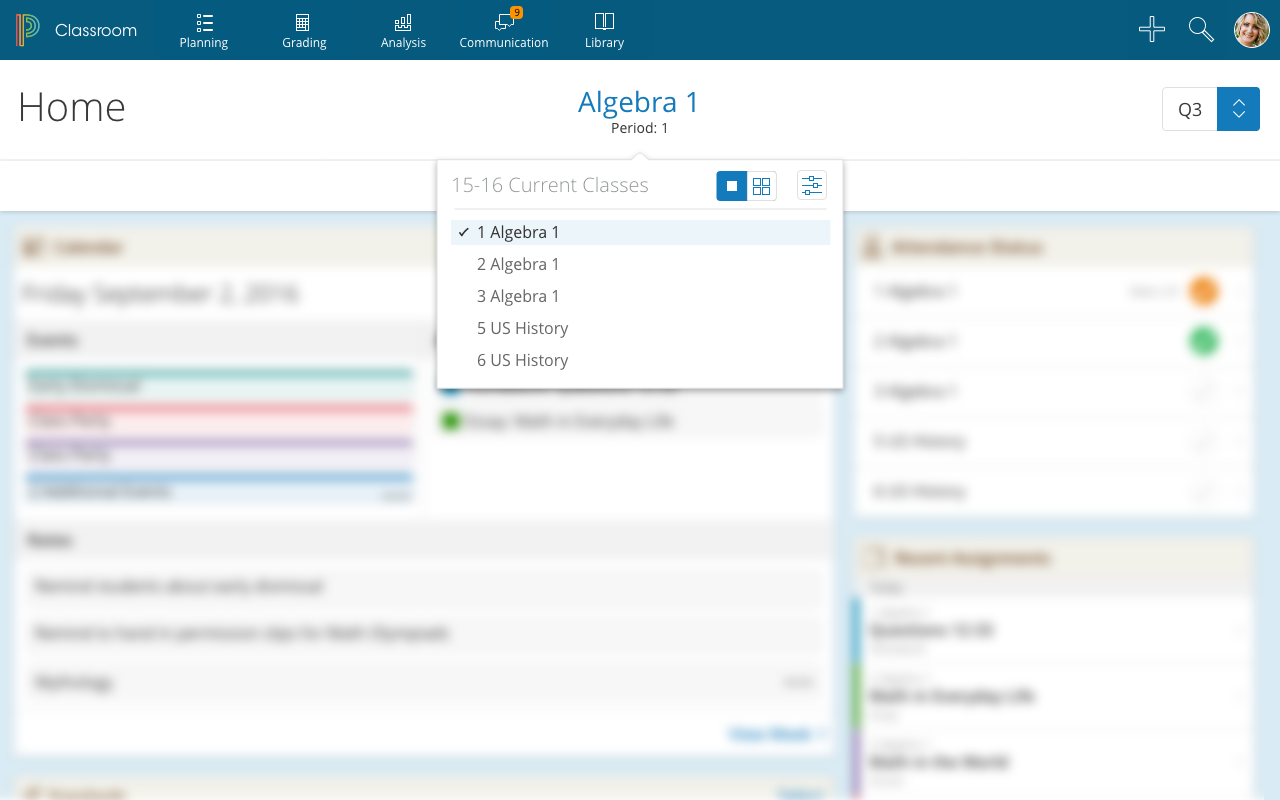Choose 2 Algebra 1 from the class list

coord(518,264)
